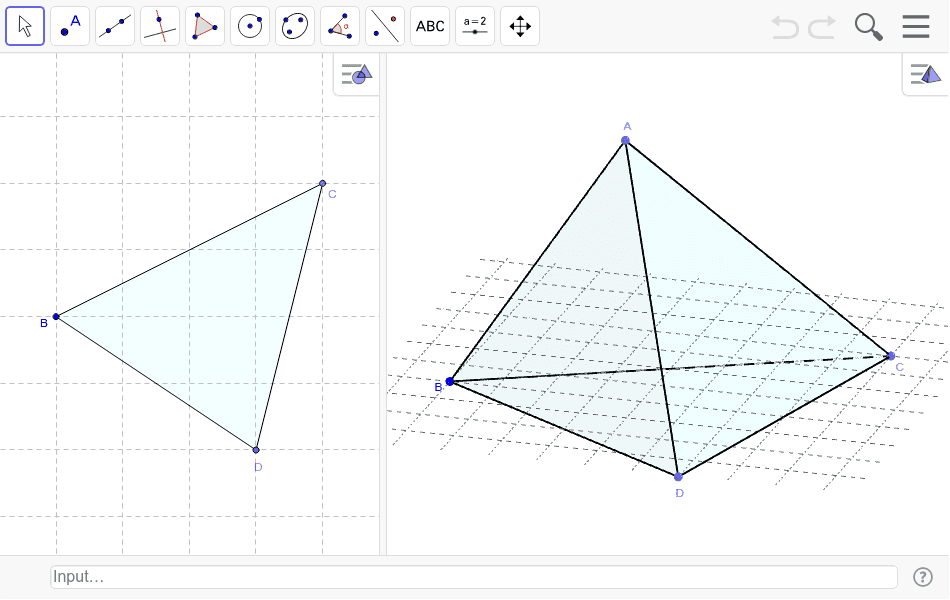Open the 3D Graphics view style bar
This screenshot has height=600, width=950.
[x=926, y=75]
